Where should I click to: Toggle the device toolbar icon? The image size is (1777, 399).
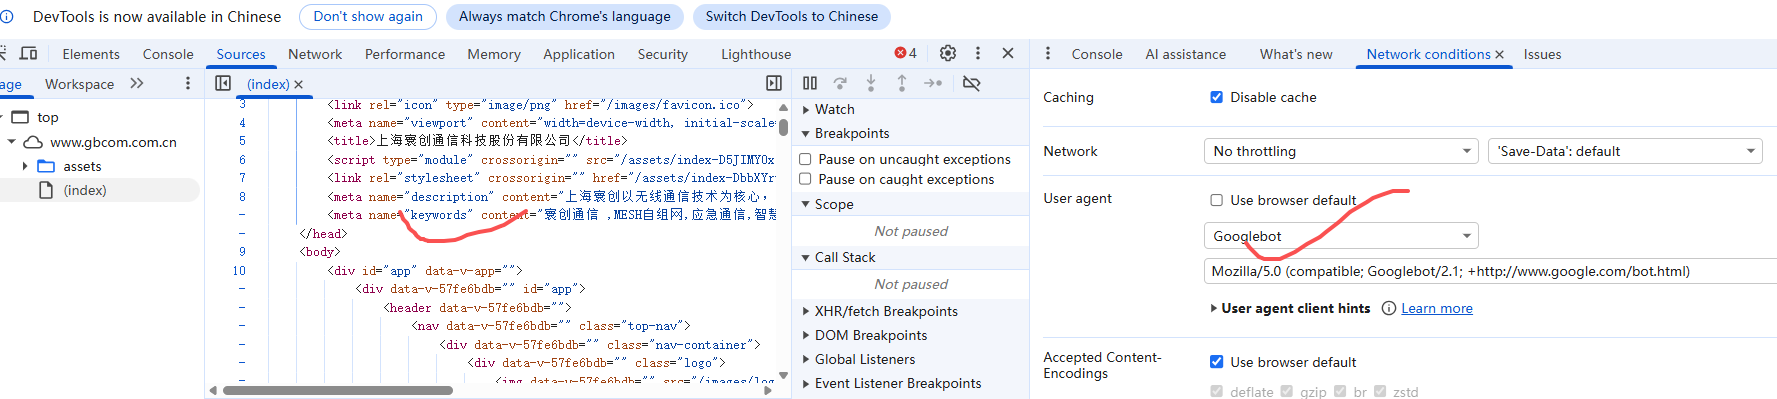click(x=29, y=53)
